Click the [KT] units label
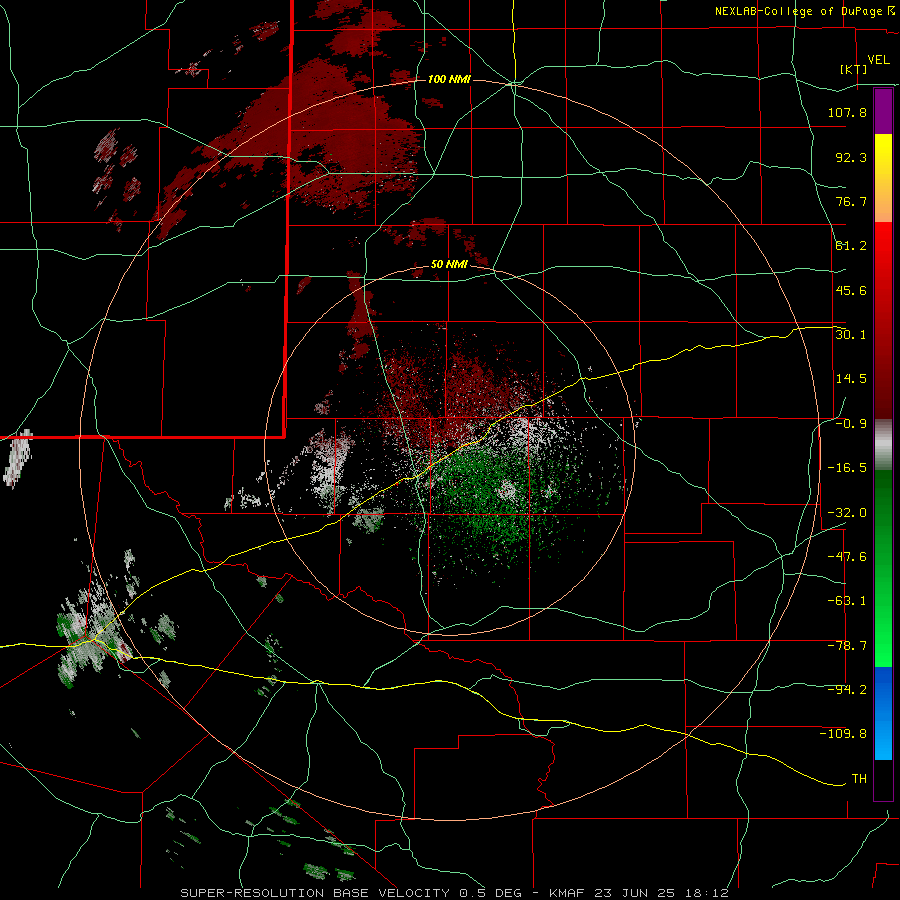Screen dimensions: 900x900 (854, 69)
